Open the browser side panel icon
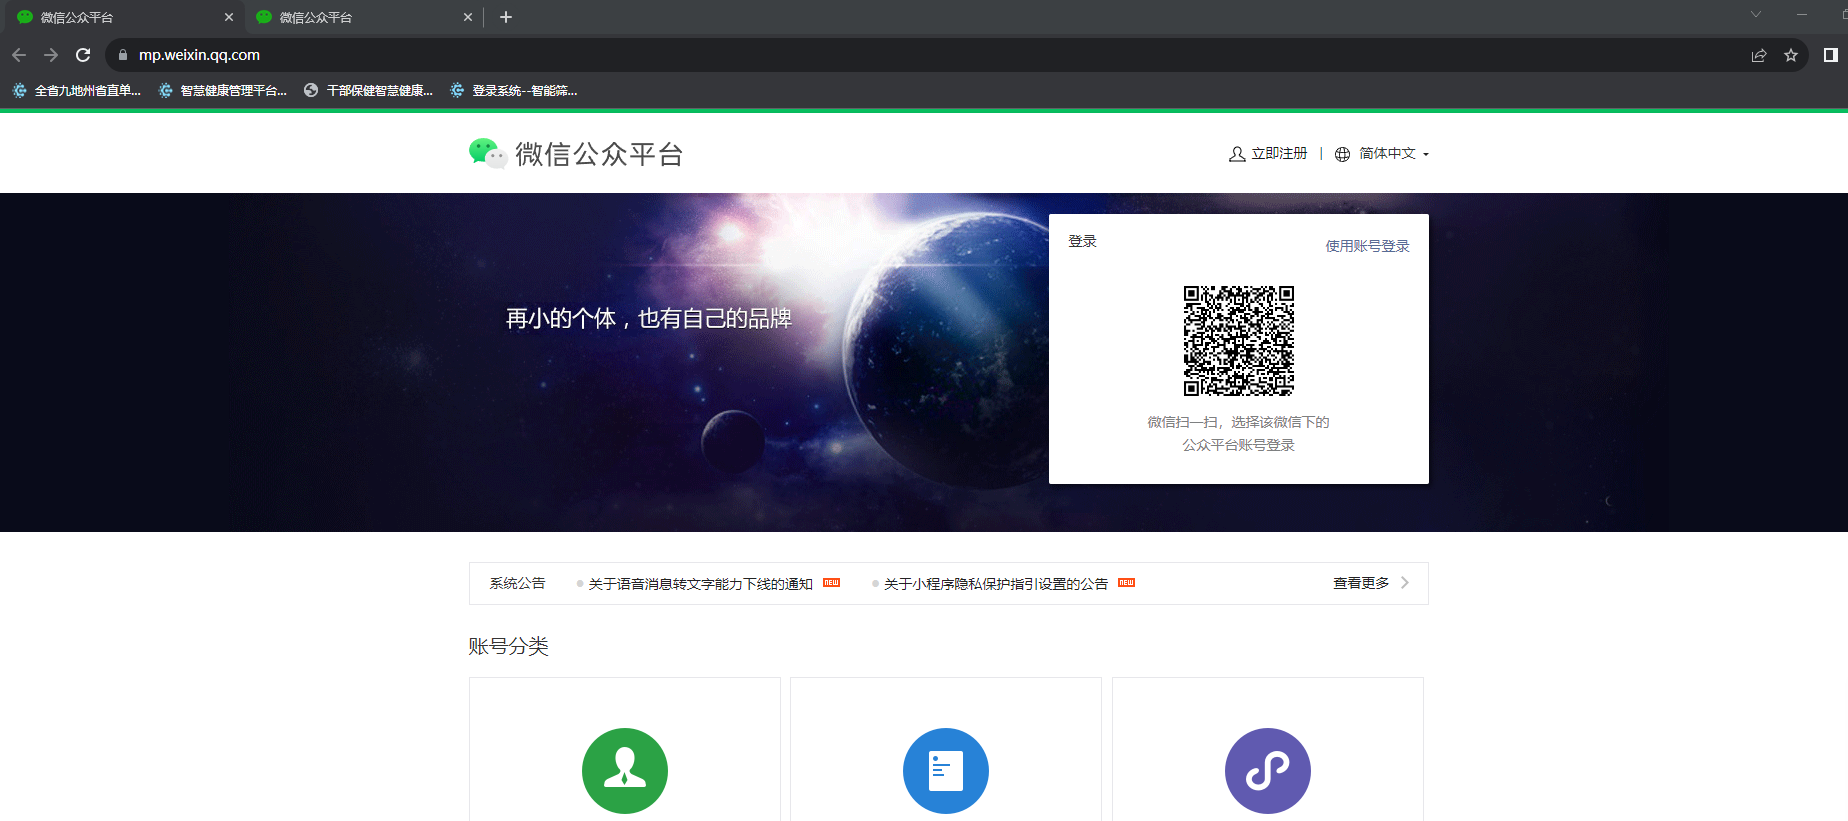1848x821 pixels. coord(1830,55)
